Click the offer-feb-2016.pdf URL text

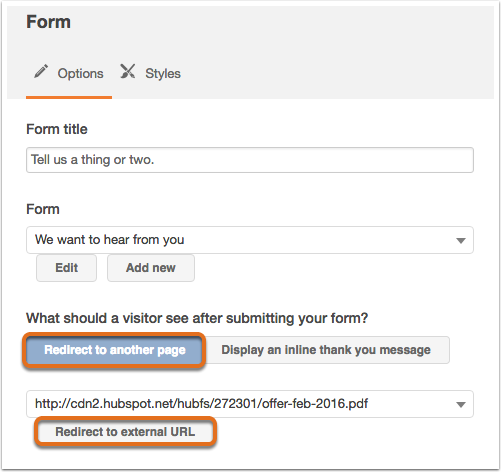point(201,404)
